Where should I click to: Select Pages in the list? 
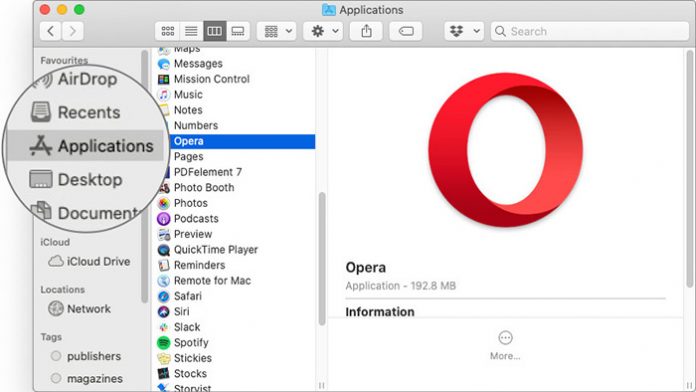tap(189, 157)
